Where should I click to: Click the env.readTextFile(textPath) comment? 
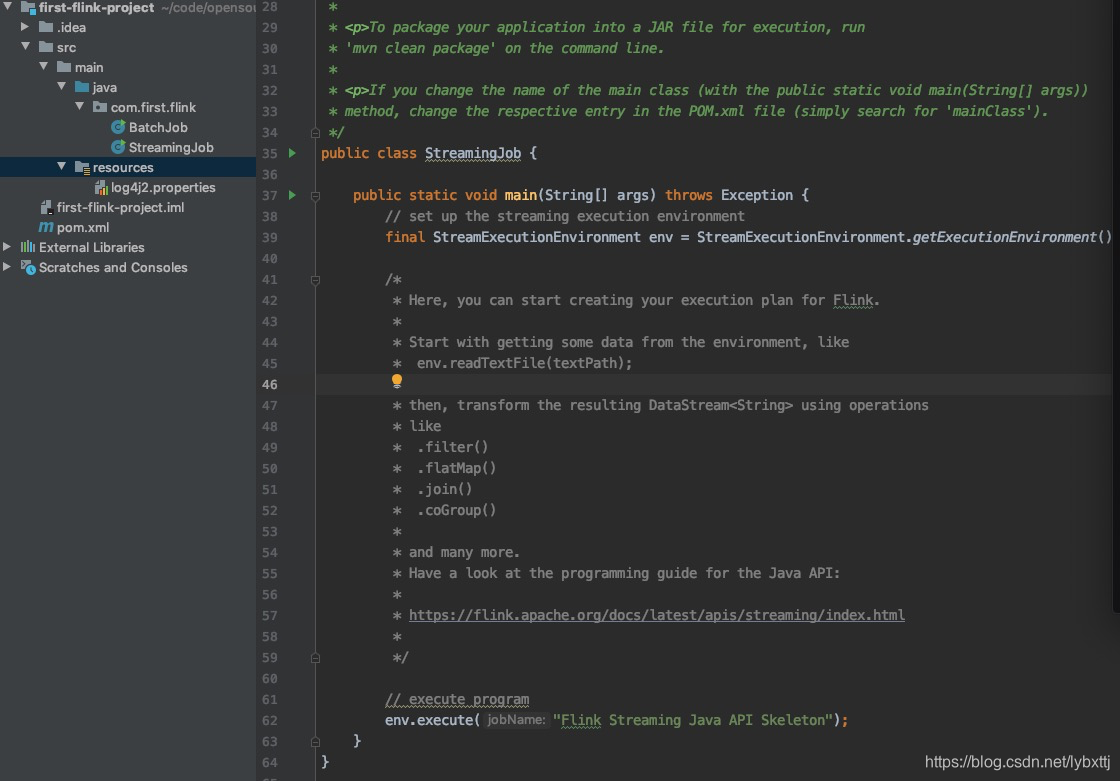point(524,363)
